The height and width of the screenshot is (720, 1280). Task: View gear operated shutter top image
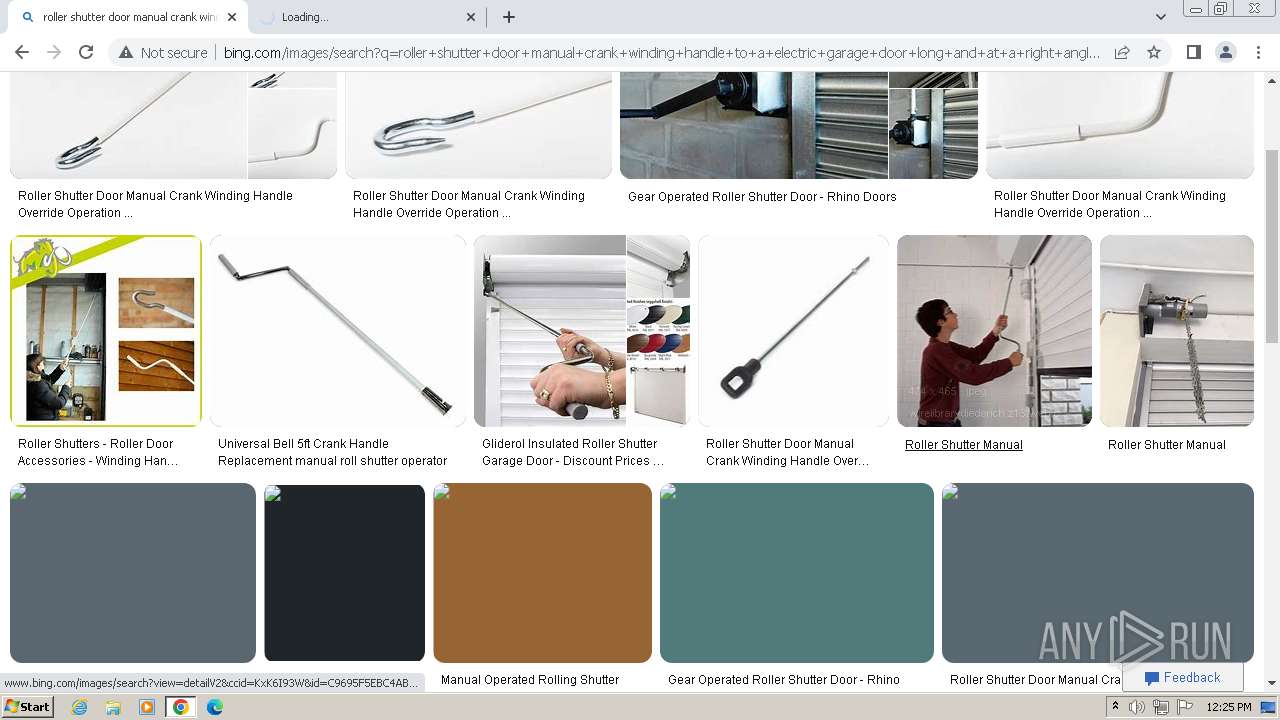[x=799, y=125]
